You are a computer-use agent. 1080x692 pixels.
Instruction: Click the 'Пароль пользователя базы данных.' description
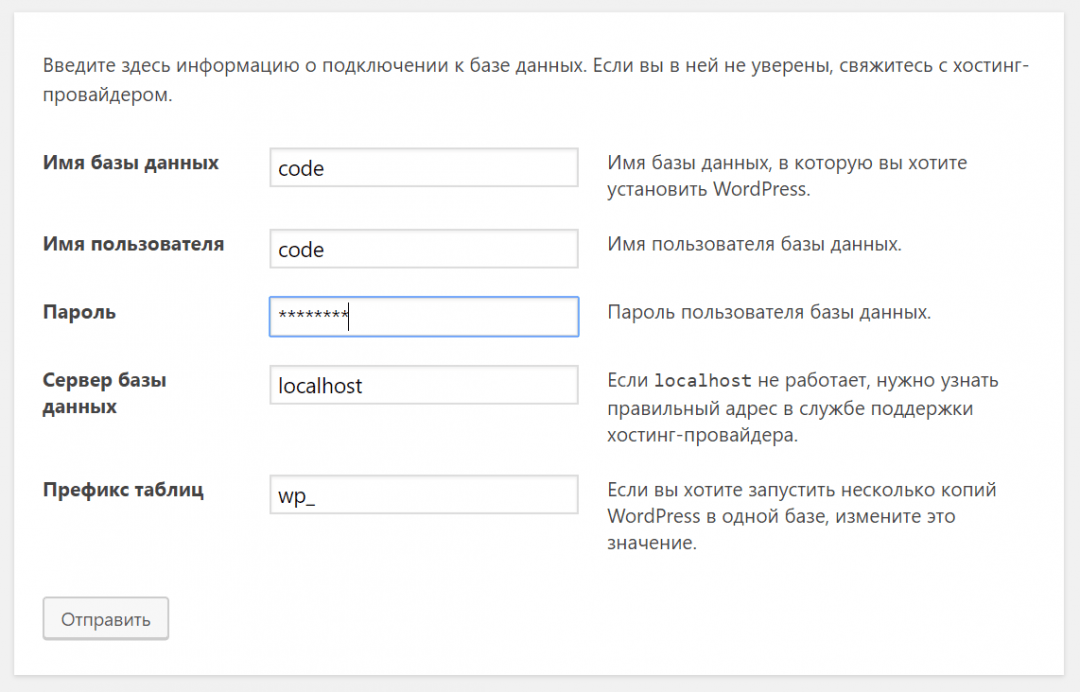[769, 312]
